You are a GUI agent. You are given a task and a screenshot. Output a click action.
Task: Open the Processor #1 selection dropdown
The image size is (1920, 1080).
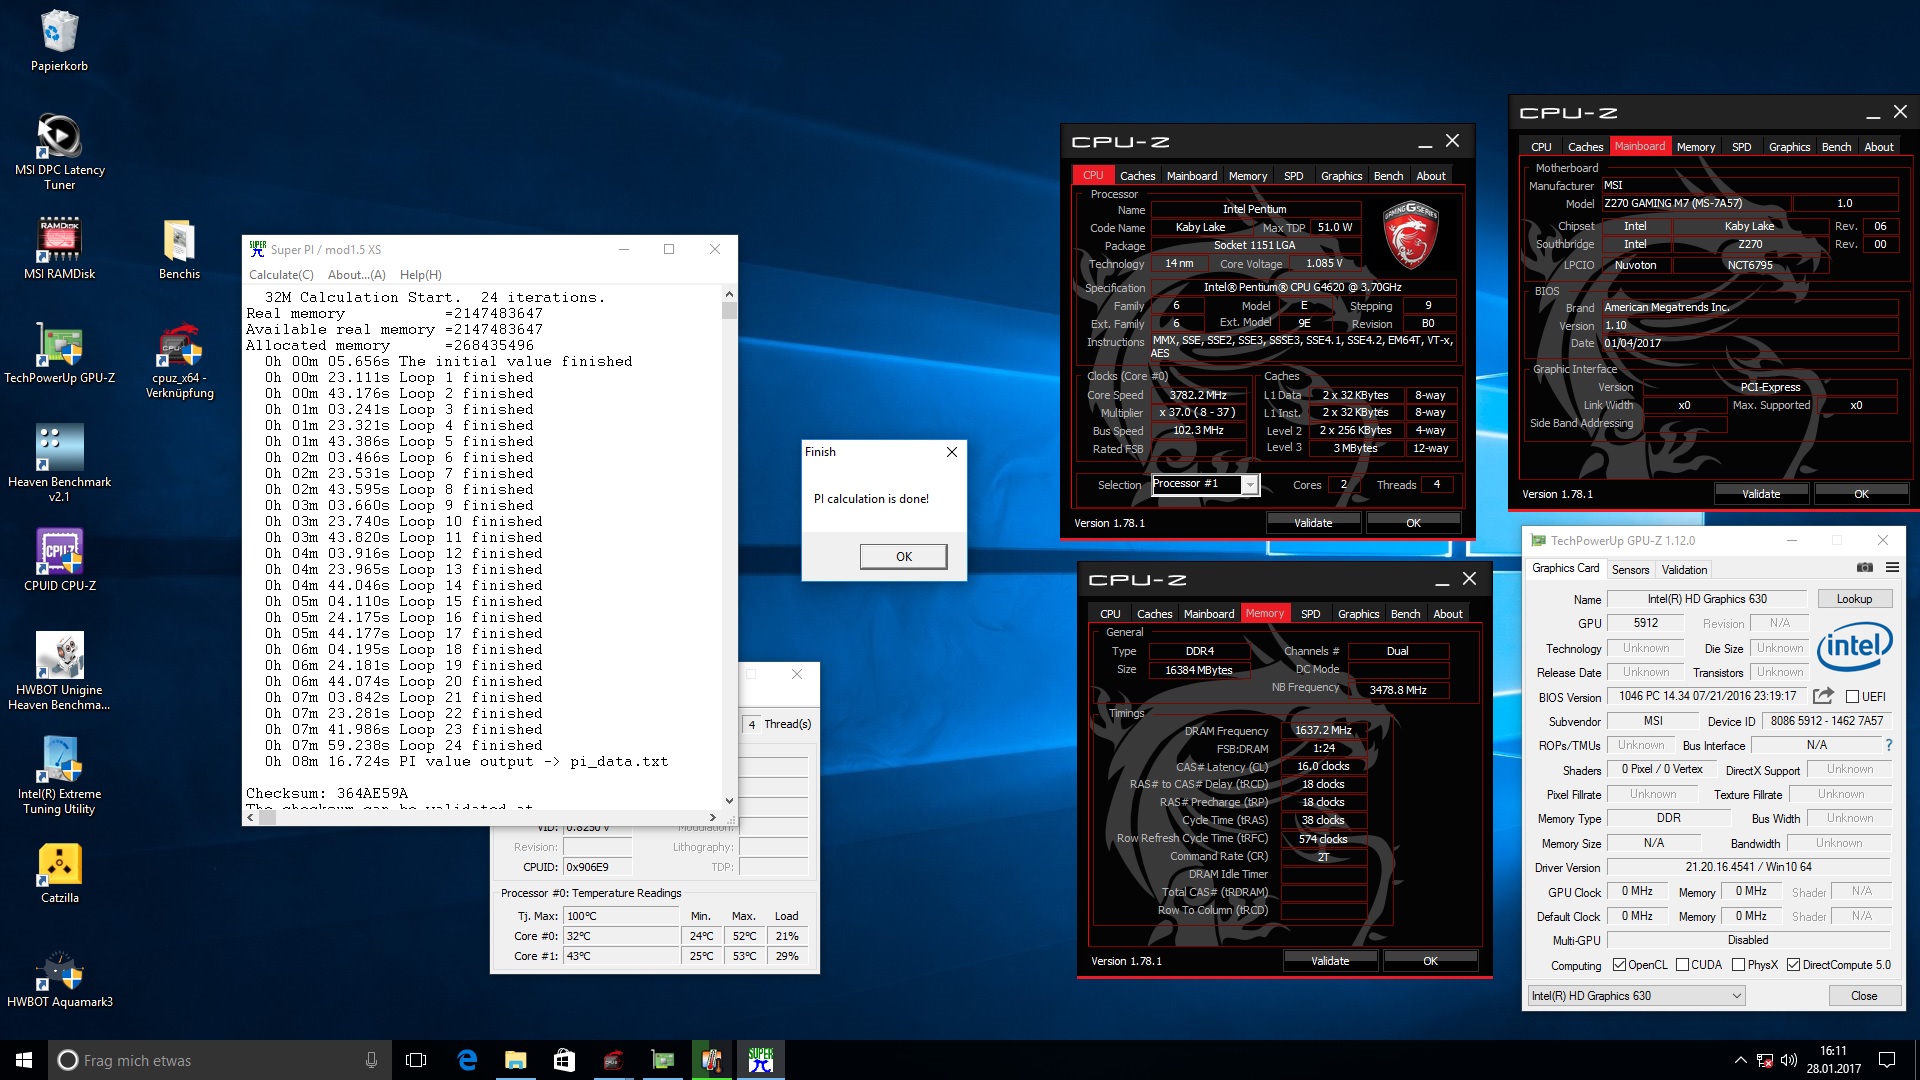coord(1250,485)
